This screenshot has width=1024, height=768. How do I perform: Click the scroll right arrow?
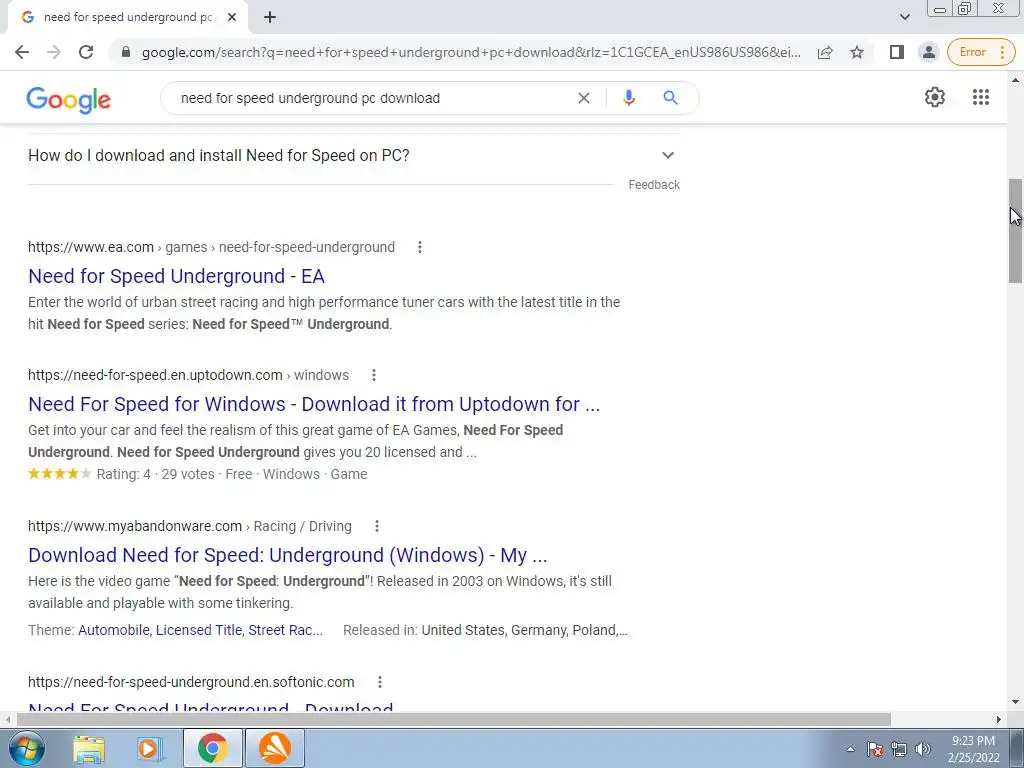point(999,719)
